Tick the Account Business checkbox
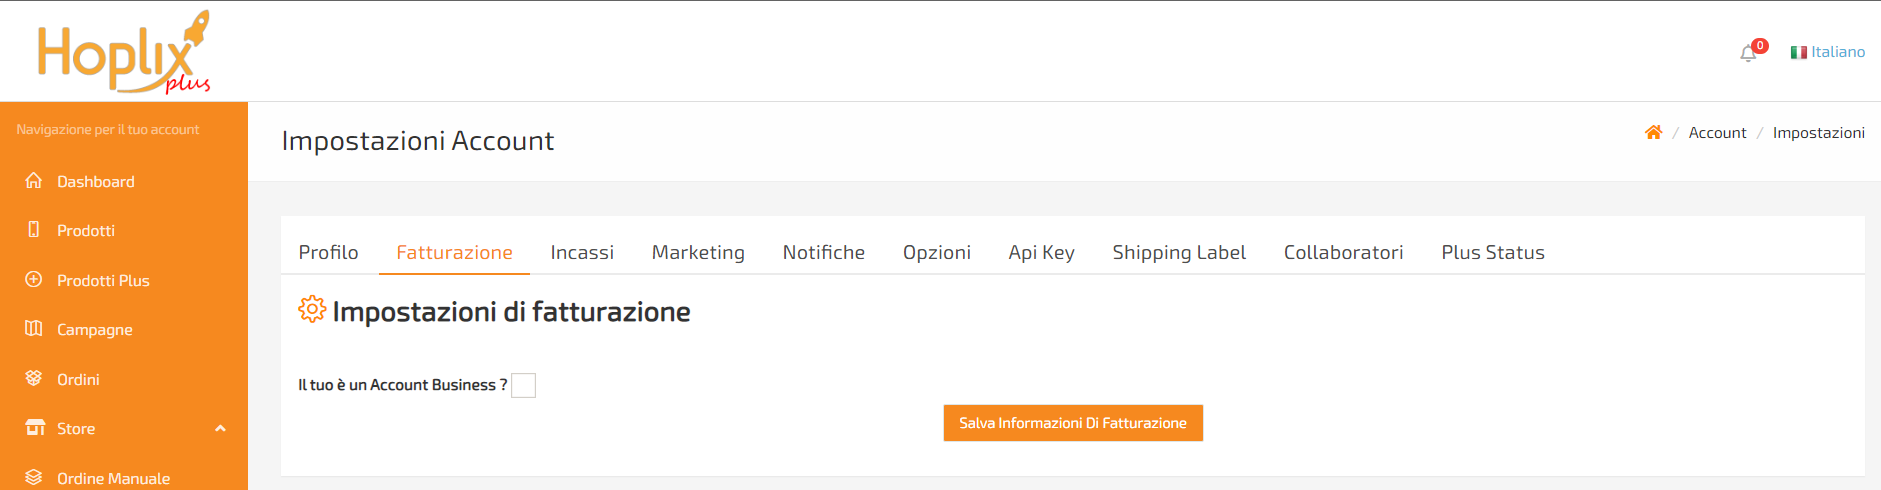The height and width of the screenshot is (490, 1881). click(x=523, y=385)
